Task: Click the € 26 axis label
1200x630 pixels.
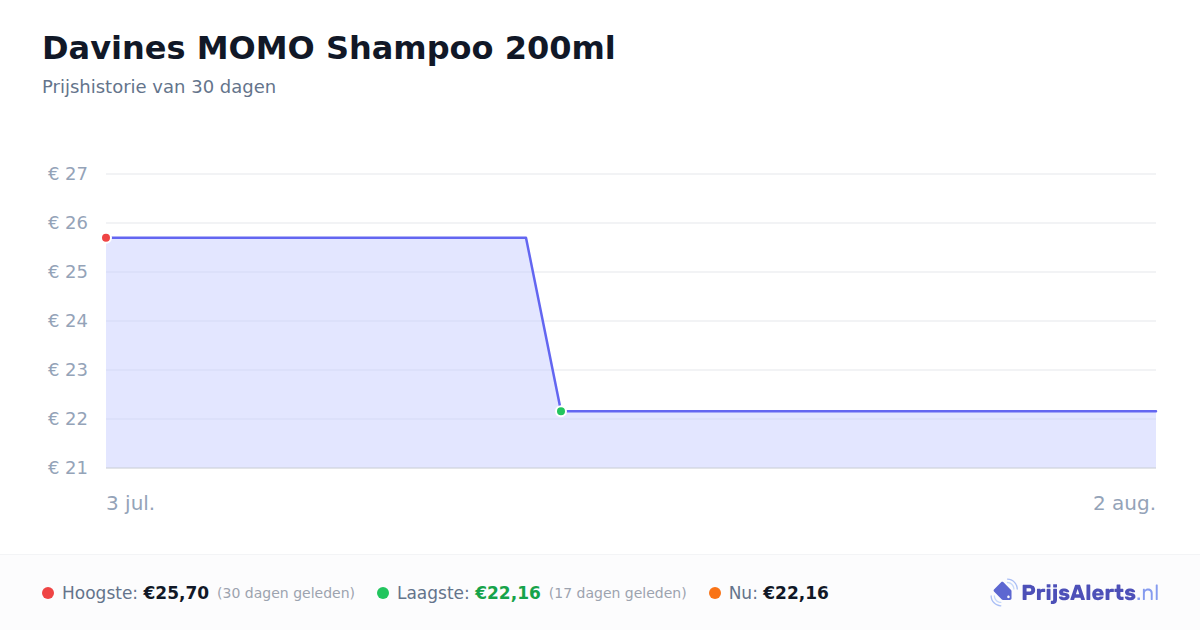Action: pos(68,223)
